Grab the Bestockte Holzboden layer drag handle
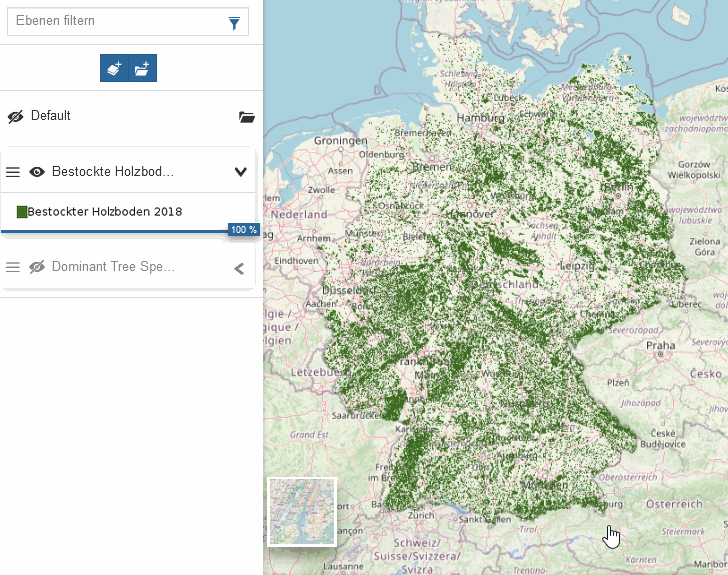The width and height of the screenshot is (728, 575). (13, 172)
